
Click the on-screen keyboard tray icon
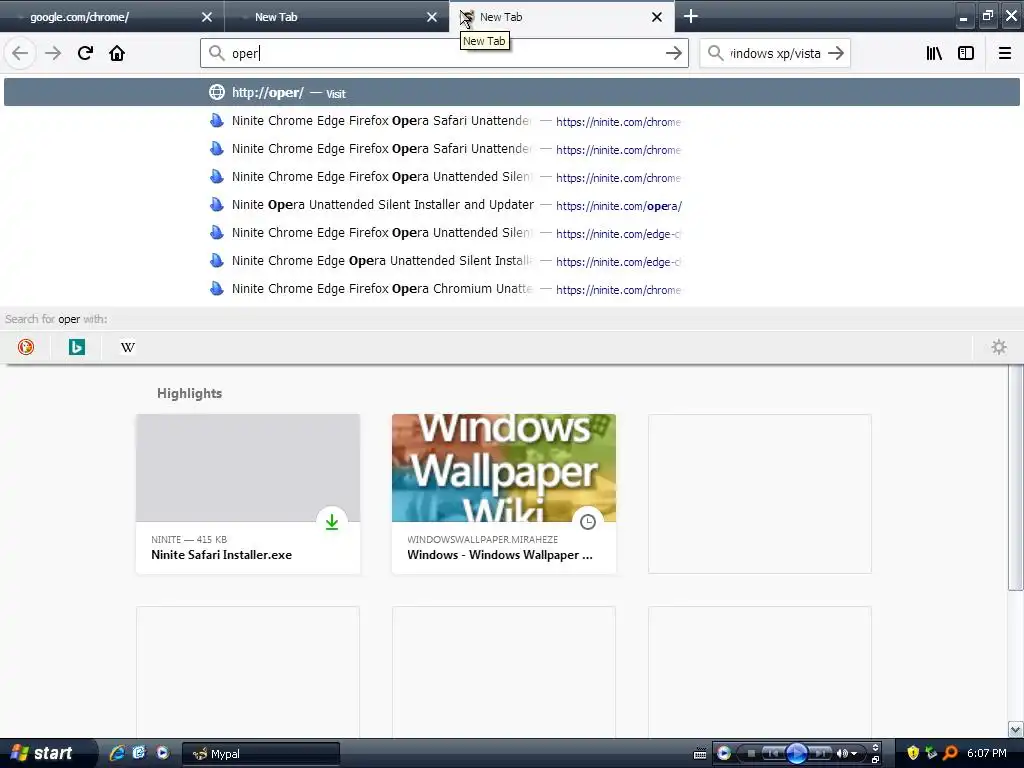tap(699, 754)
